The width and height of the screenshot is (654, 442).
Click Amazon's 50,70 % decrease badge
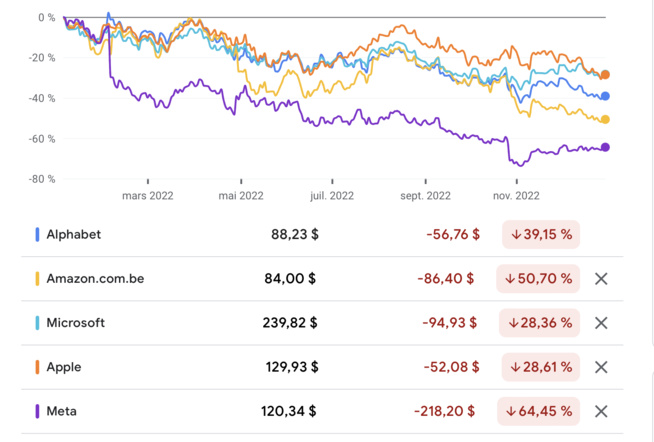[x=540, y=279]
